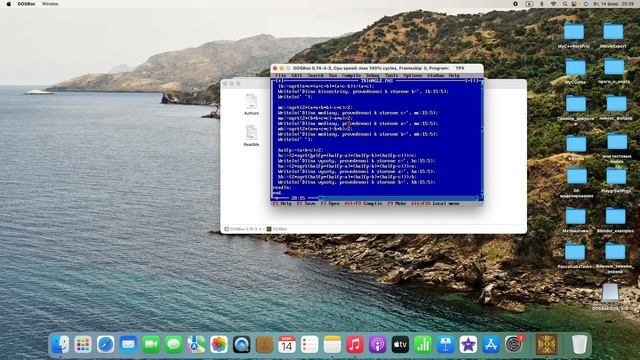This screenshot has width=640, height=360.
Task: Open the Help menu in Turbo Pascal
Action: (454, 76)
